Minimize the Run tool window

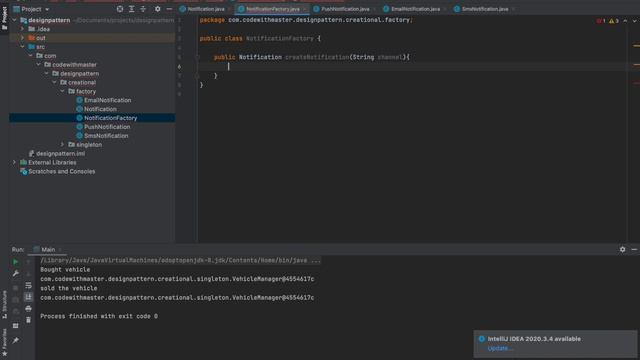[634, 249]
